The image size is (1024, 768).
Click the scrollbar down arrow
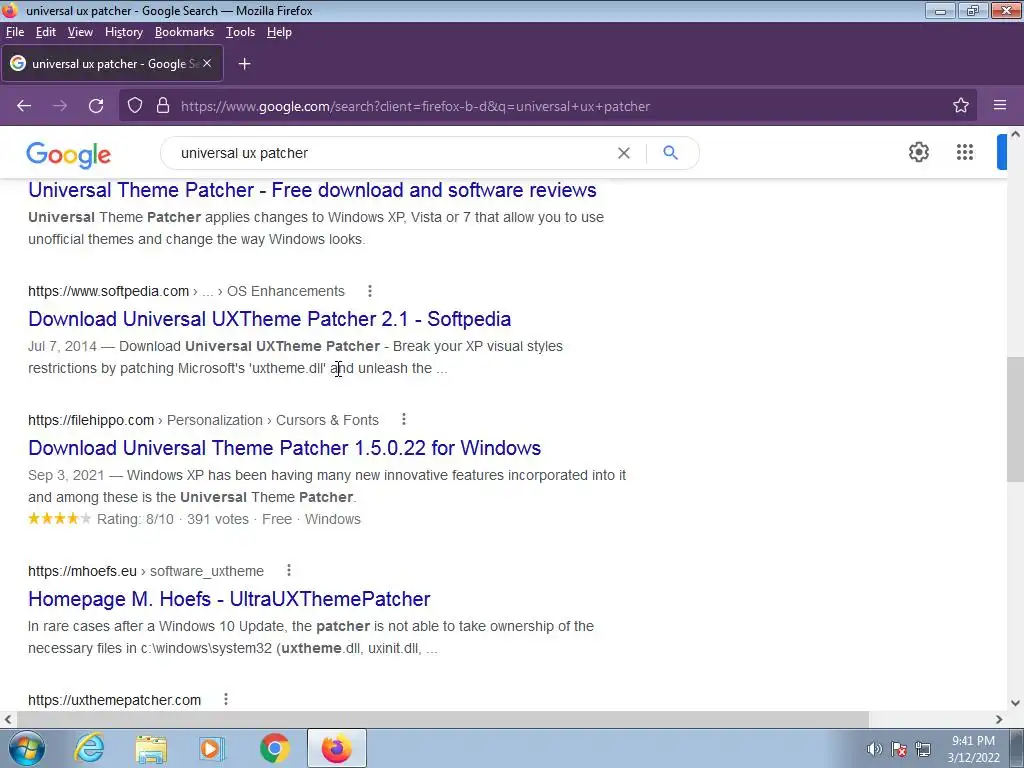click(1015, 703)
